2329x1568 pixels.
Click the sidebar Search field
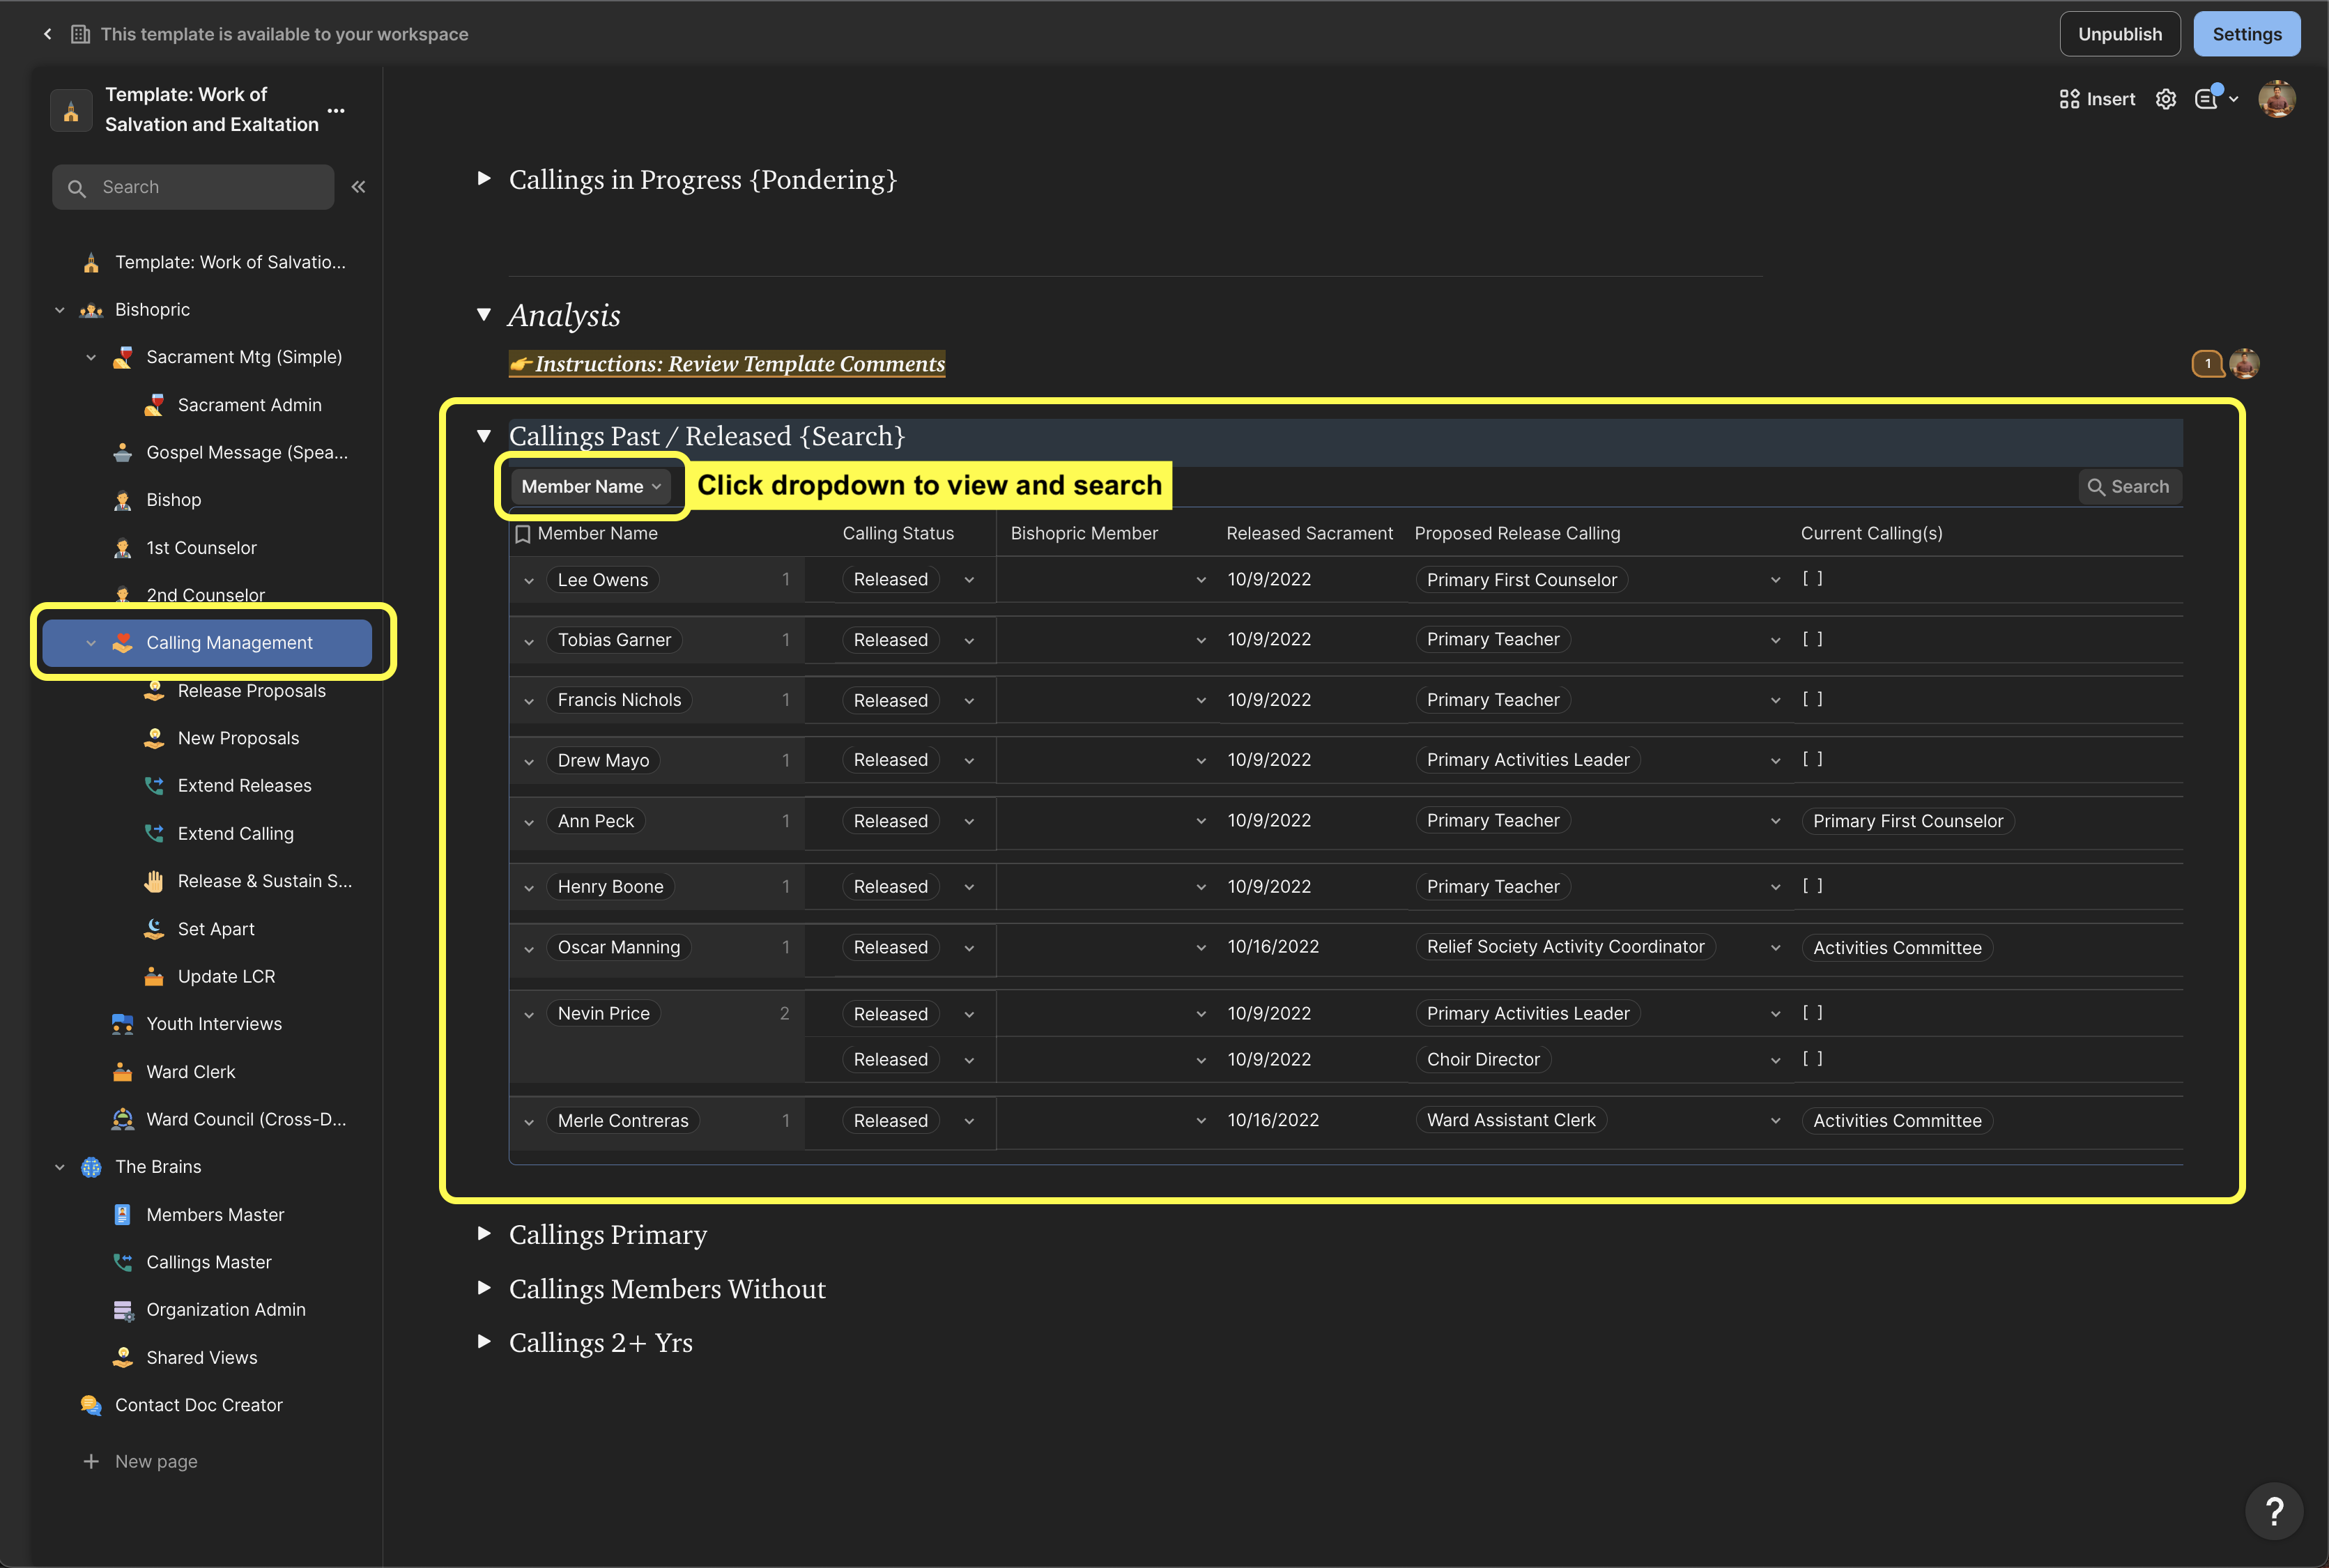coord(193,187)
